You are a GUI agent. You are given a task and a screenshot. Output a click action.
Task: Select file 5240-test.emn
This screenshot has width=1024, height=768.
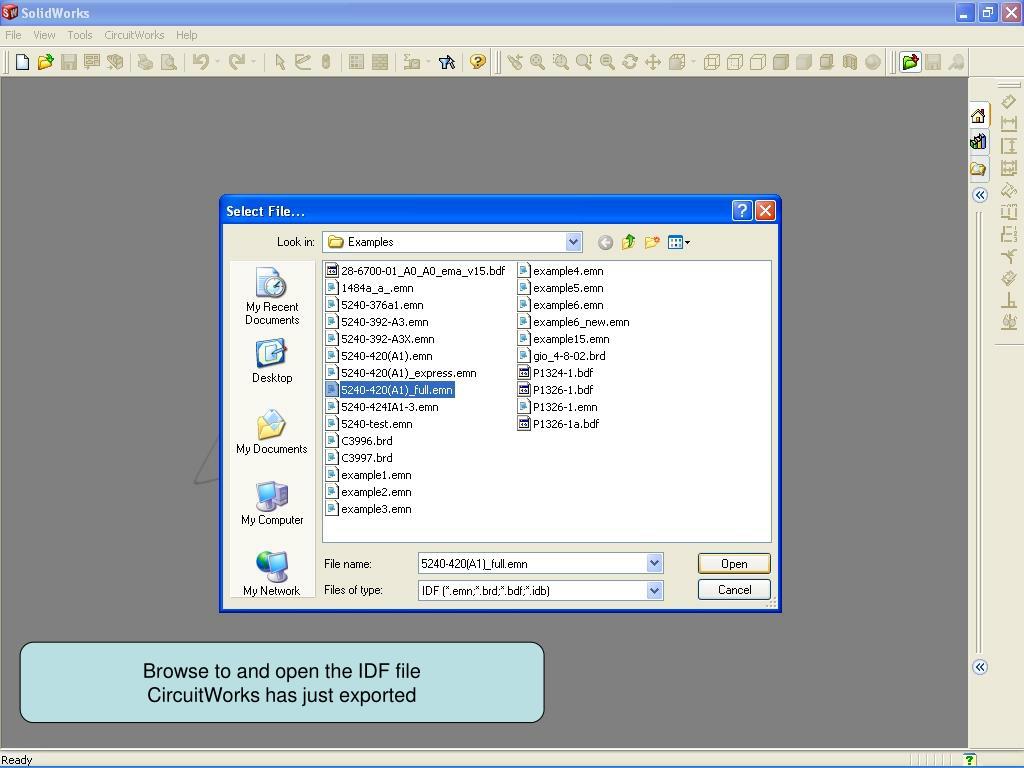coord(370,424)
